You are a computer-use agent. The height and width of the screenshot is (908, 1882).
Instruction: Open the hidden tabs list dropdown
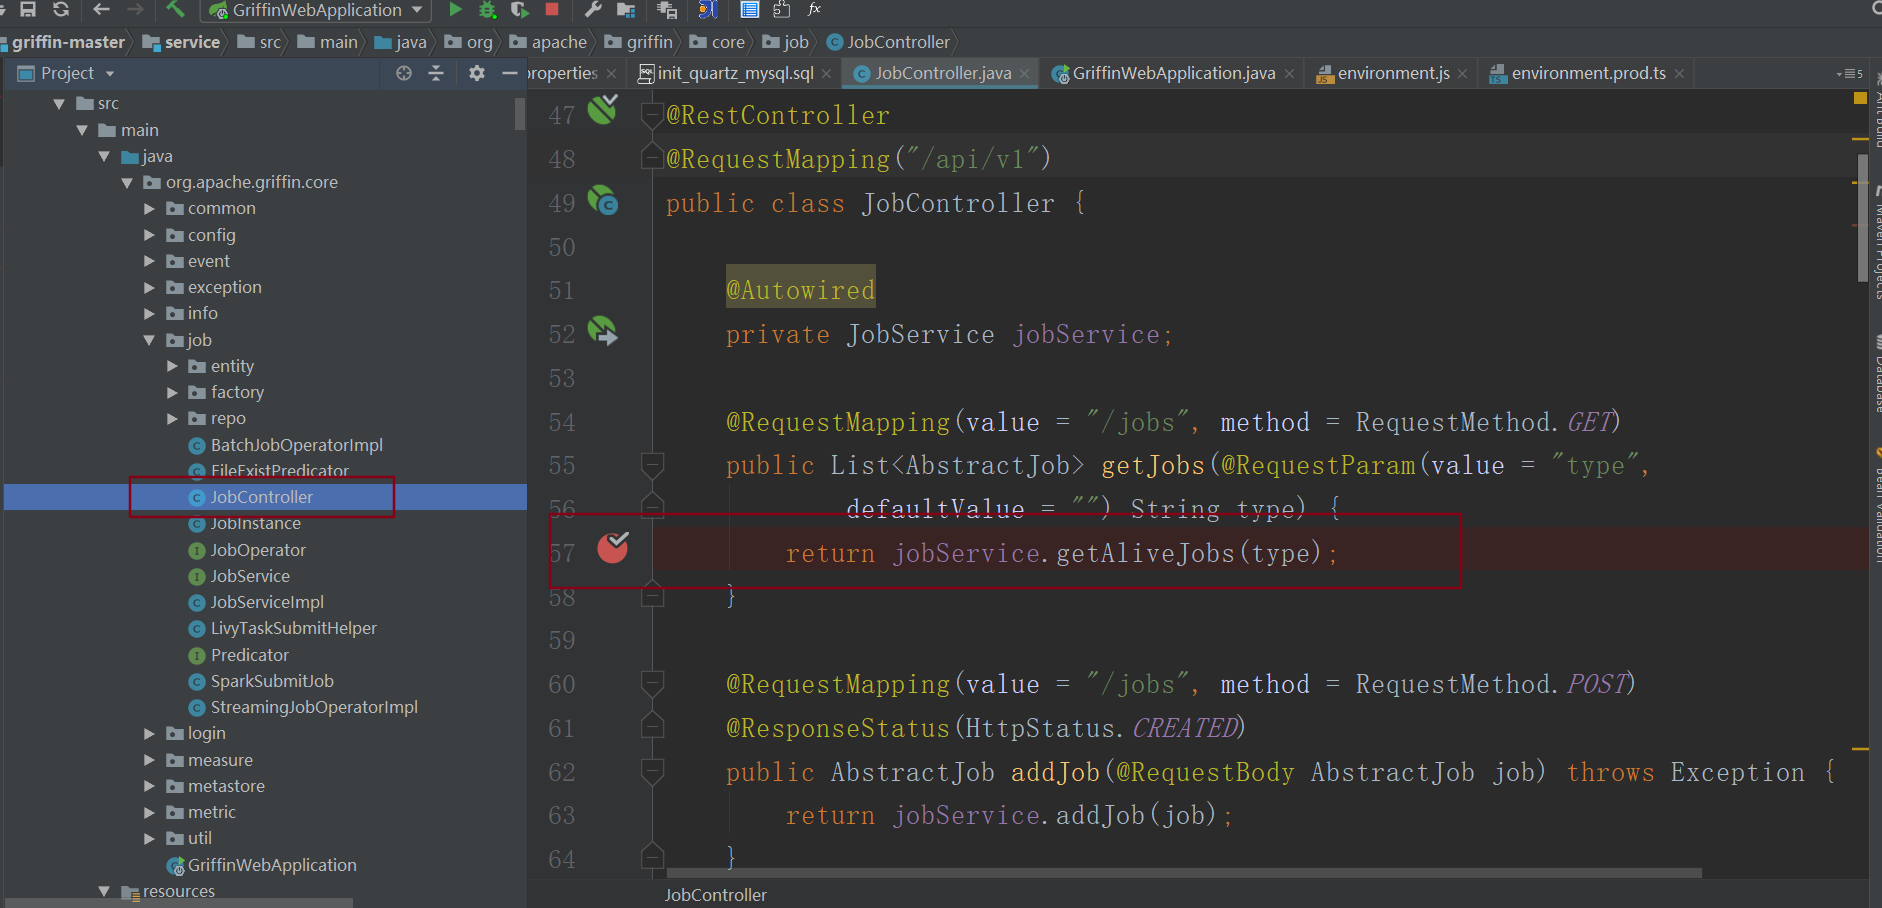[x=1849, y=74]
